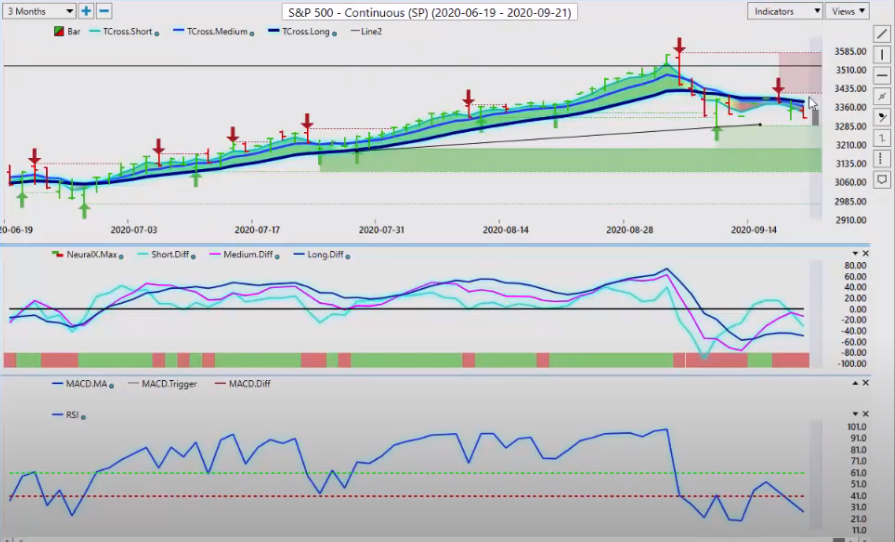Click the MACD.Trigger legend label

pyautogui.click(x=169, y=384)
